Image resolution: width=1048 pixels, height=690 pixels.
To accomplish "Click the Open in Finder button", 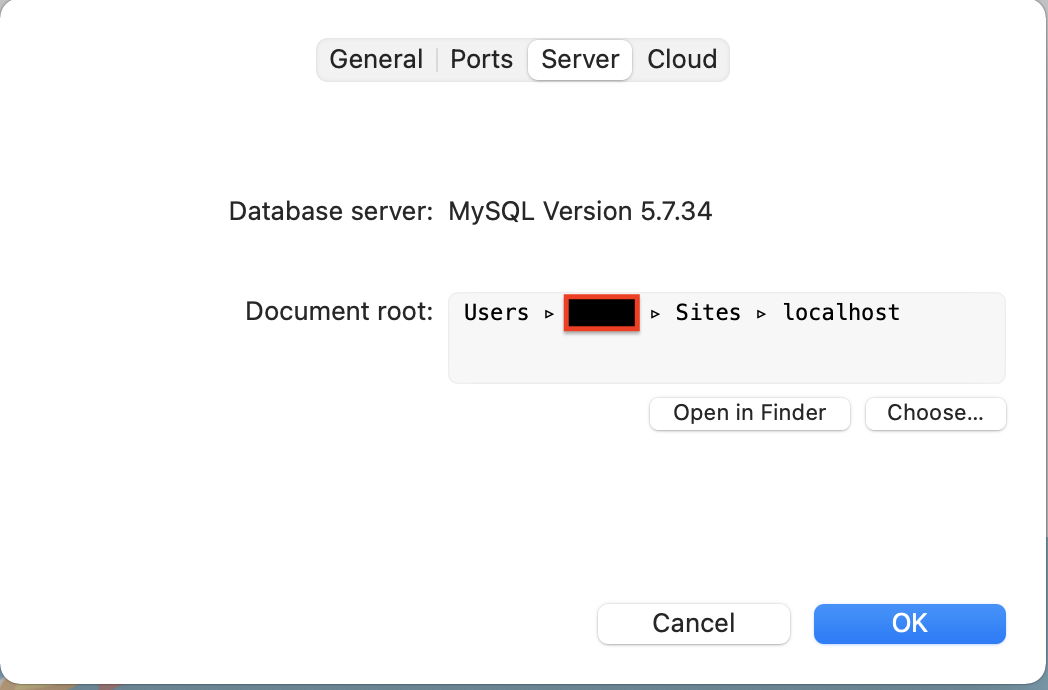I will tap(750, 414).
